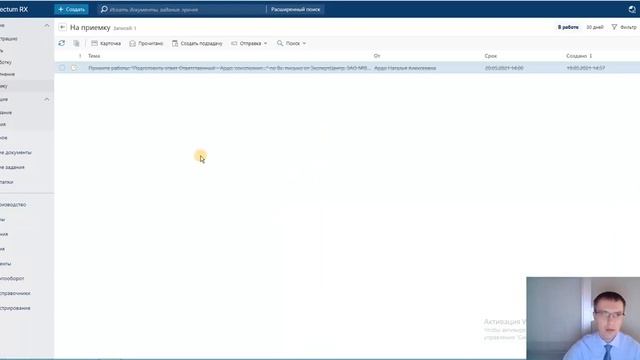
Task: Collapse the top sidebar group chevron
Action: tap(47, 26)
